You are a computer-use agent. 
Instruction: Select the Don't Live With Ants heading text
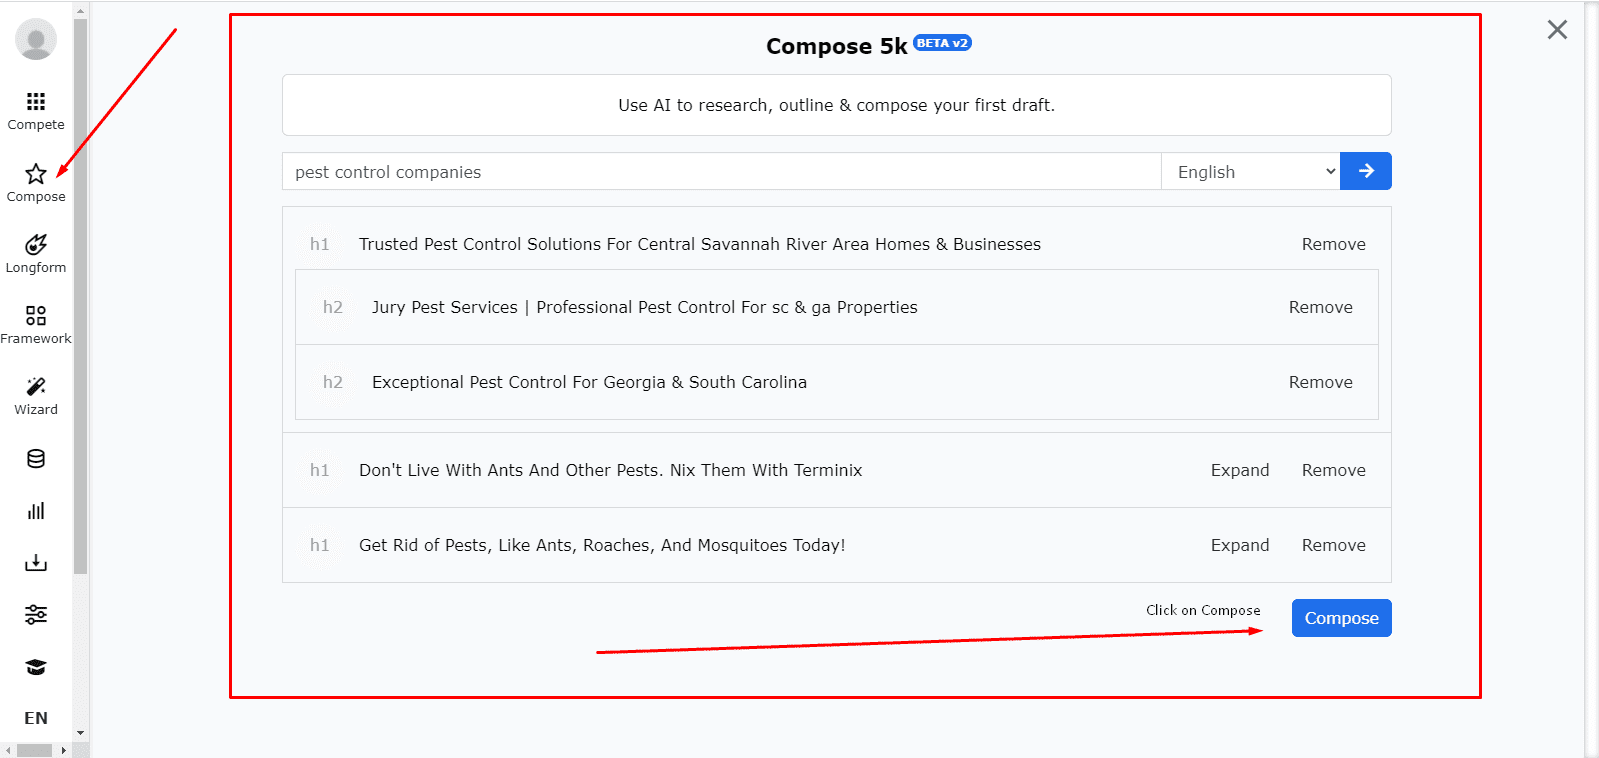point(610,470)
